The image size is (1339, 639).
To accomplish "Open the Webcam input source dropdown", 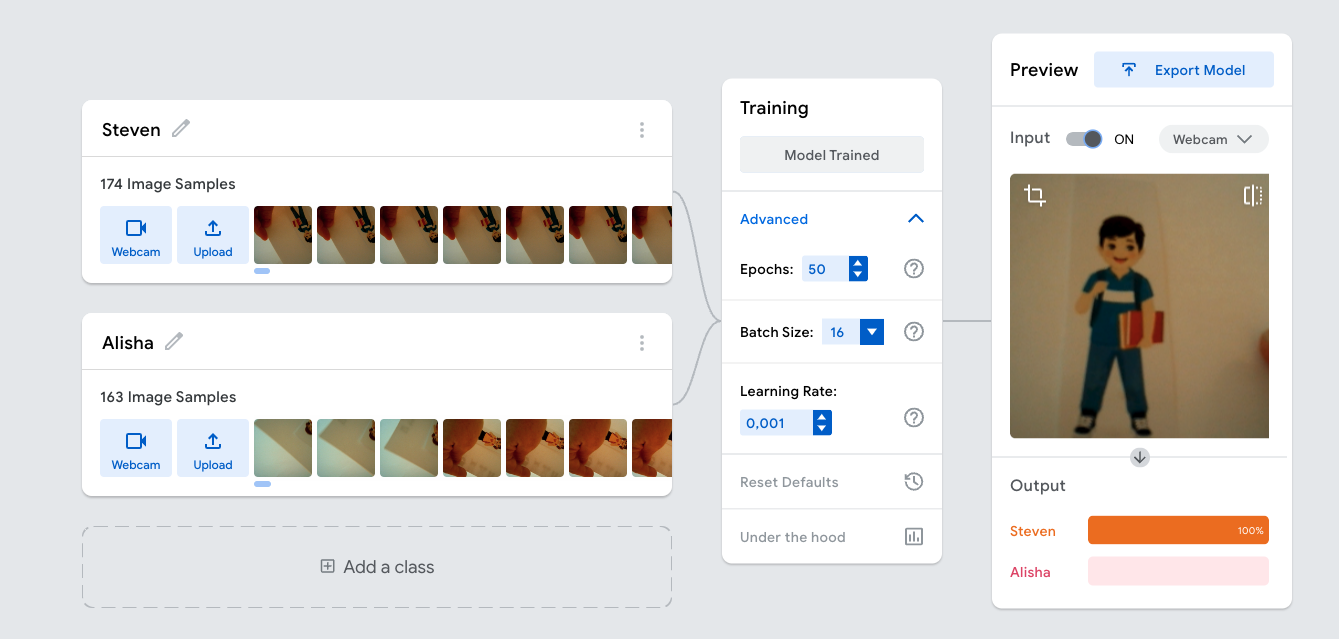I will [x=1212, y=139].
